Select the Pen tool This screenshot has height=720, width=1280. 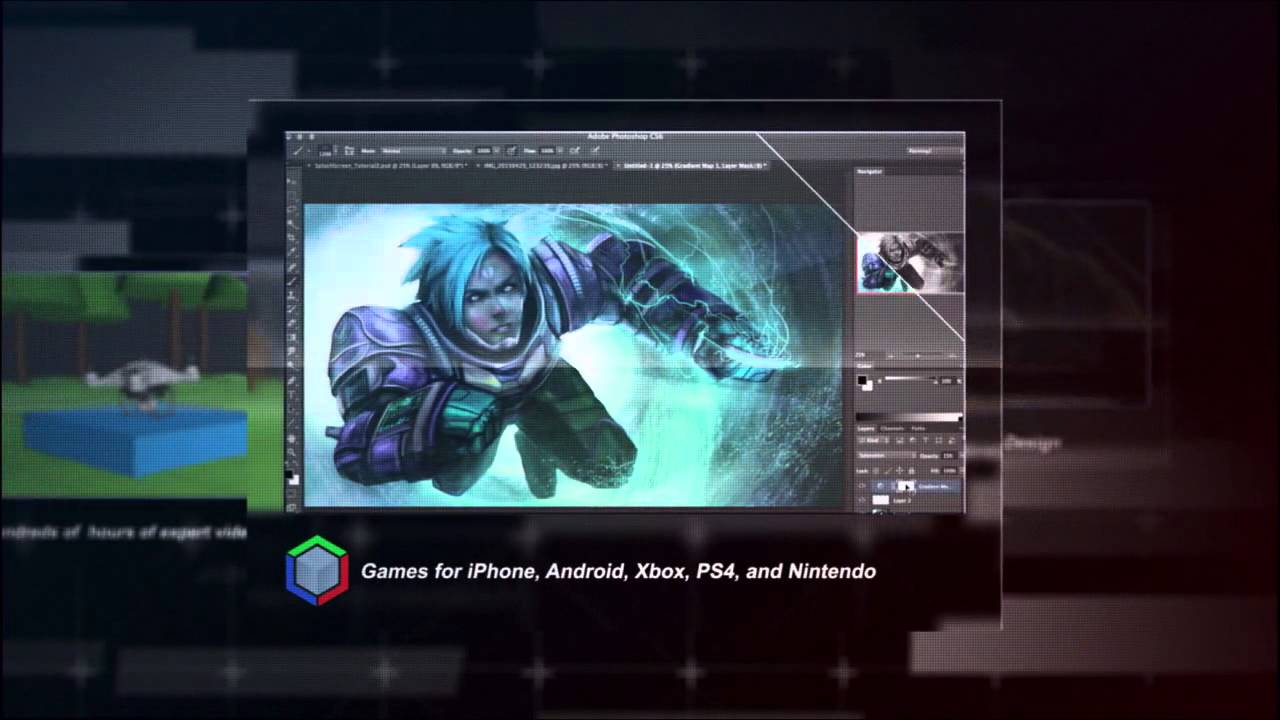[291, 380]
